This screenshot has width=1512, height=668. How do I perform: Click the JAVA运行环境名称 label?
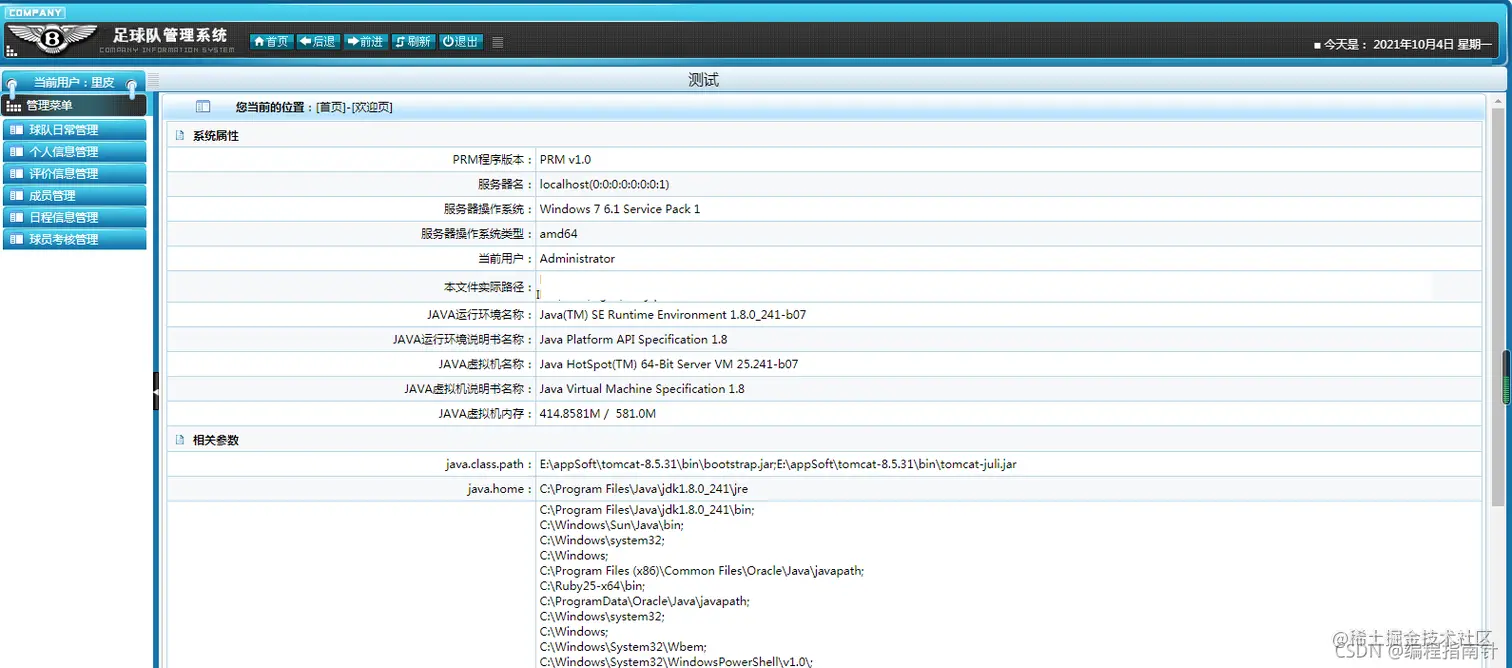pos(480,315)
